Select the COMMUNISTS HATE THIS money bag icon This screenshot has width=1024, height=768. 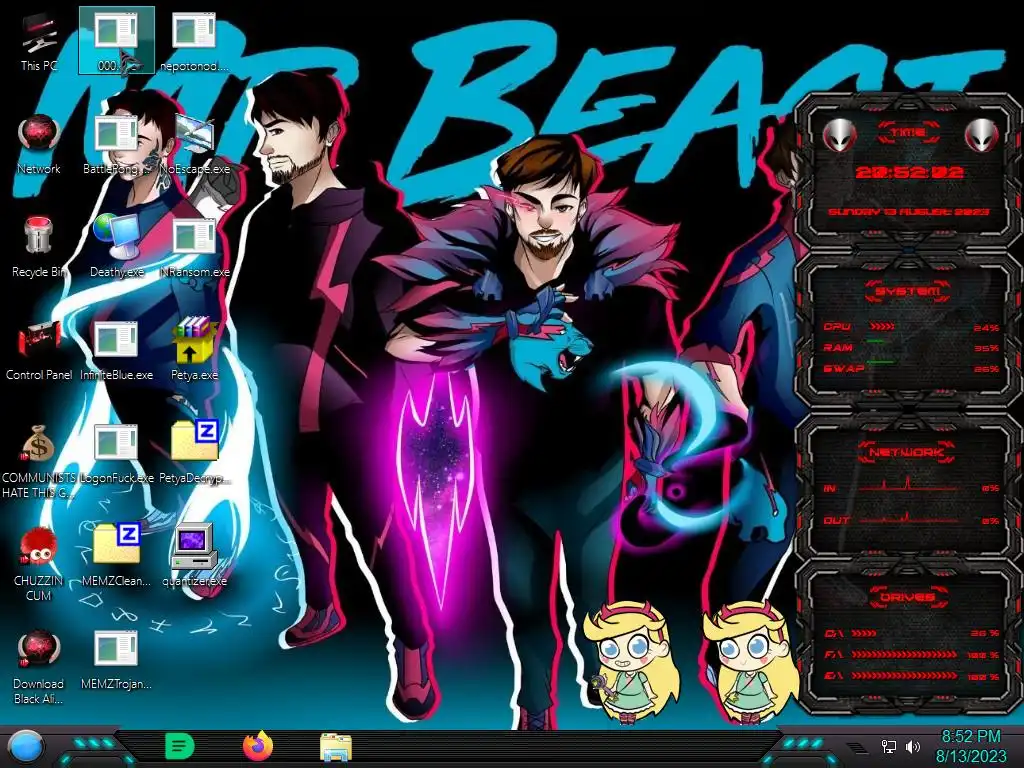point(39,460)
